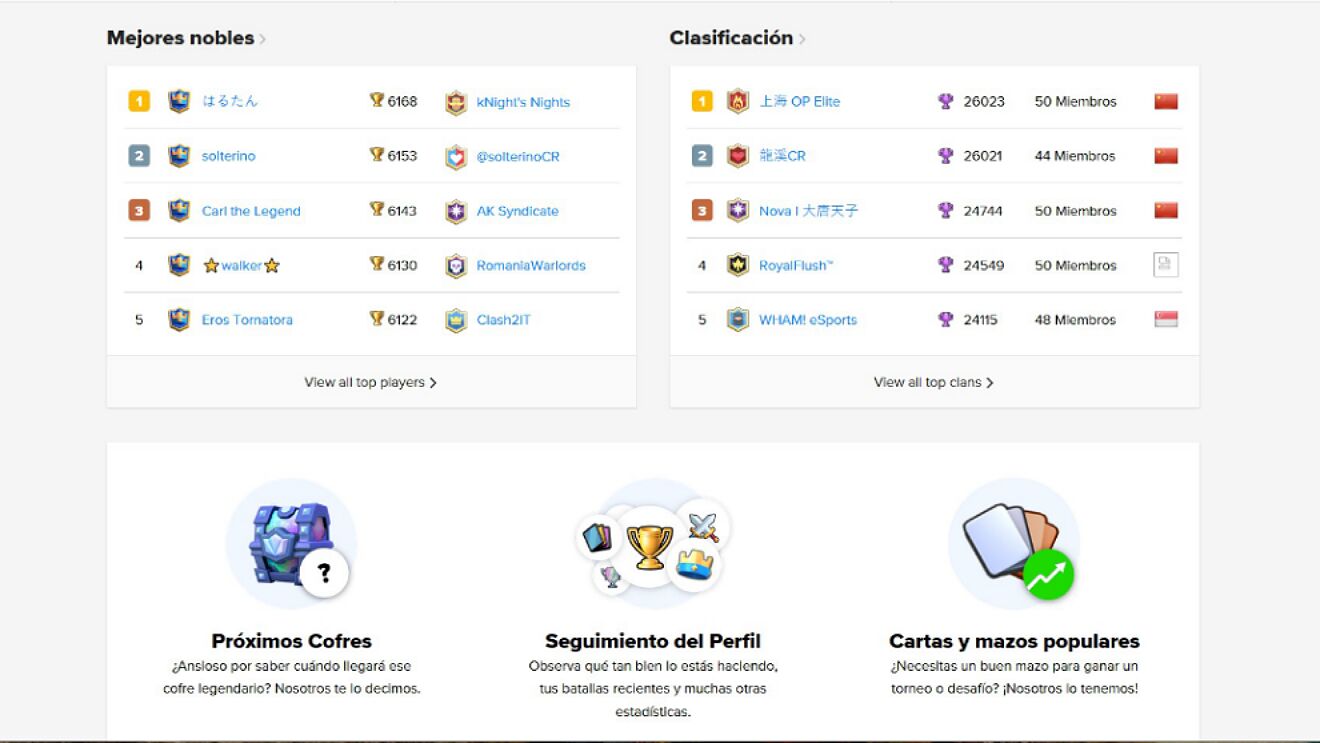This screenshot has width=1320, height=743.
Task: Click the Clash2IT clan badge icon
Action: (456, 320)
